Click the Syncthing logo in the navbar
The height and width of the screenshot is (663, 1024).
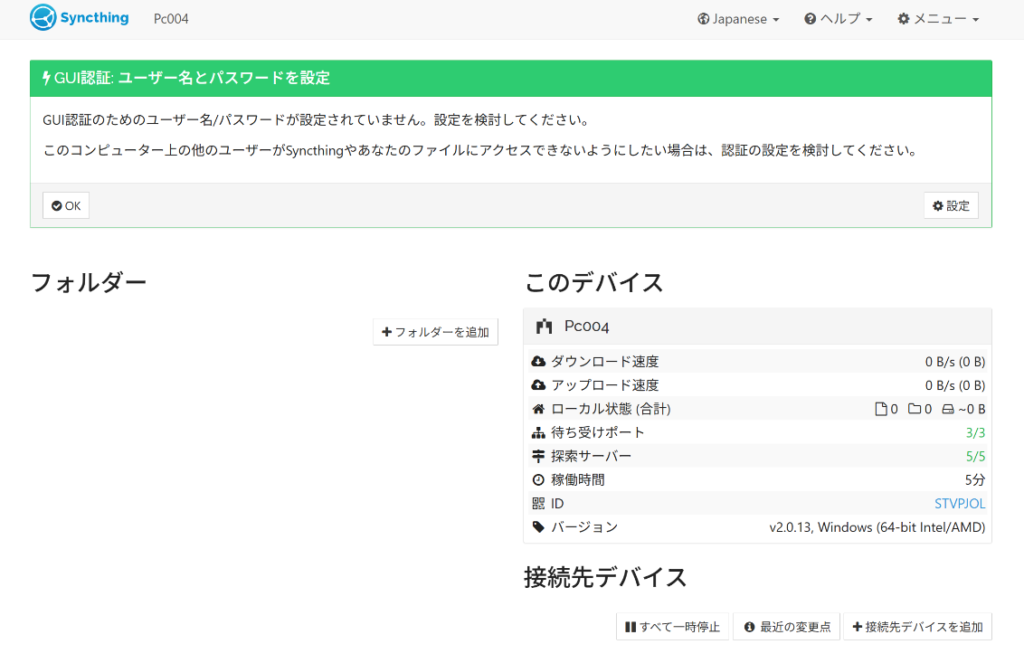pos(79,18)
